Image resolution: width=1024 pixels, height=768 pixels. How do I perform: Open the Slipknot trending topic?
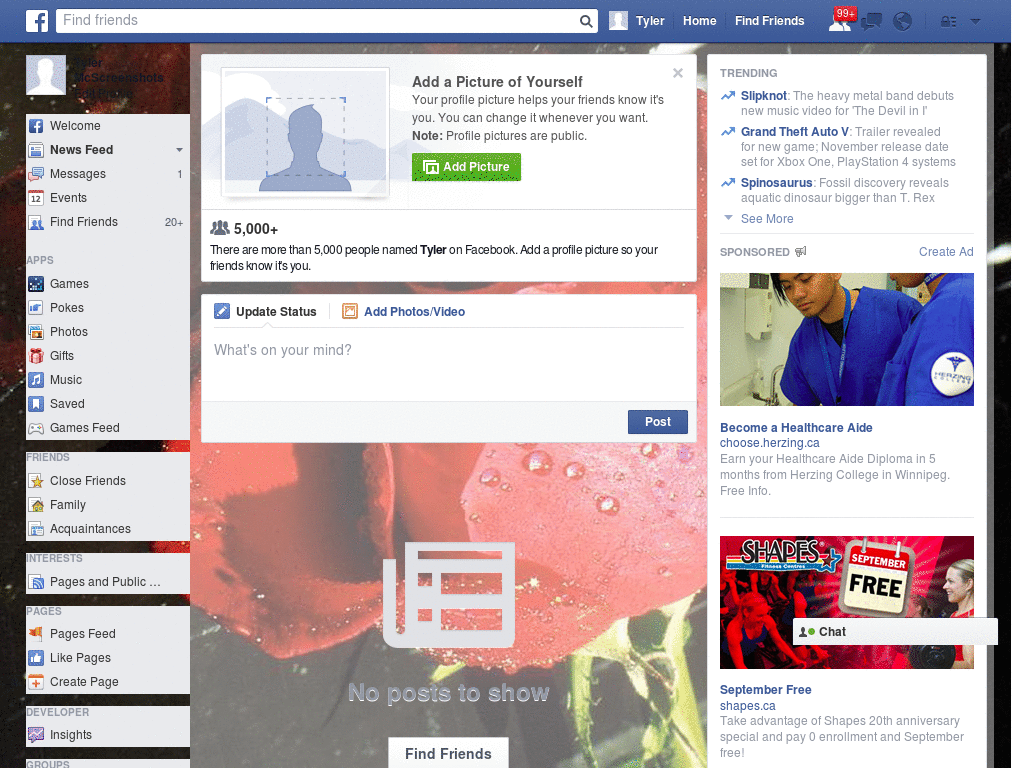pos(763,96)
